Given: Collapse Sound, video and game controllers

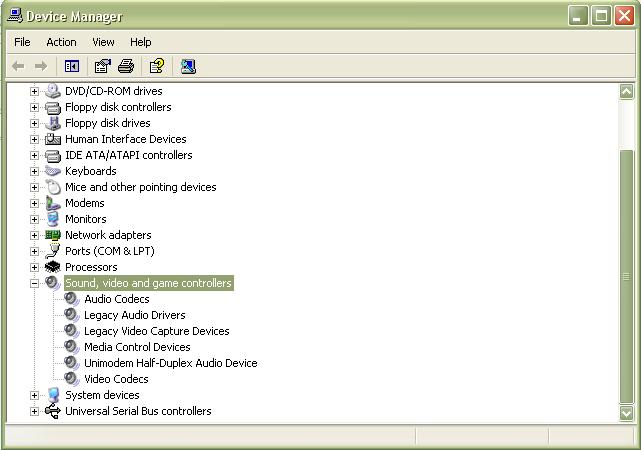Looking at the screenshot, I should [x=34, y=283].
